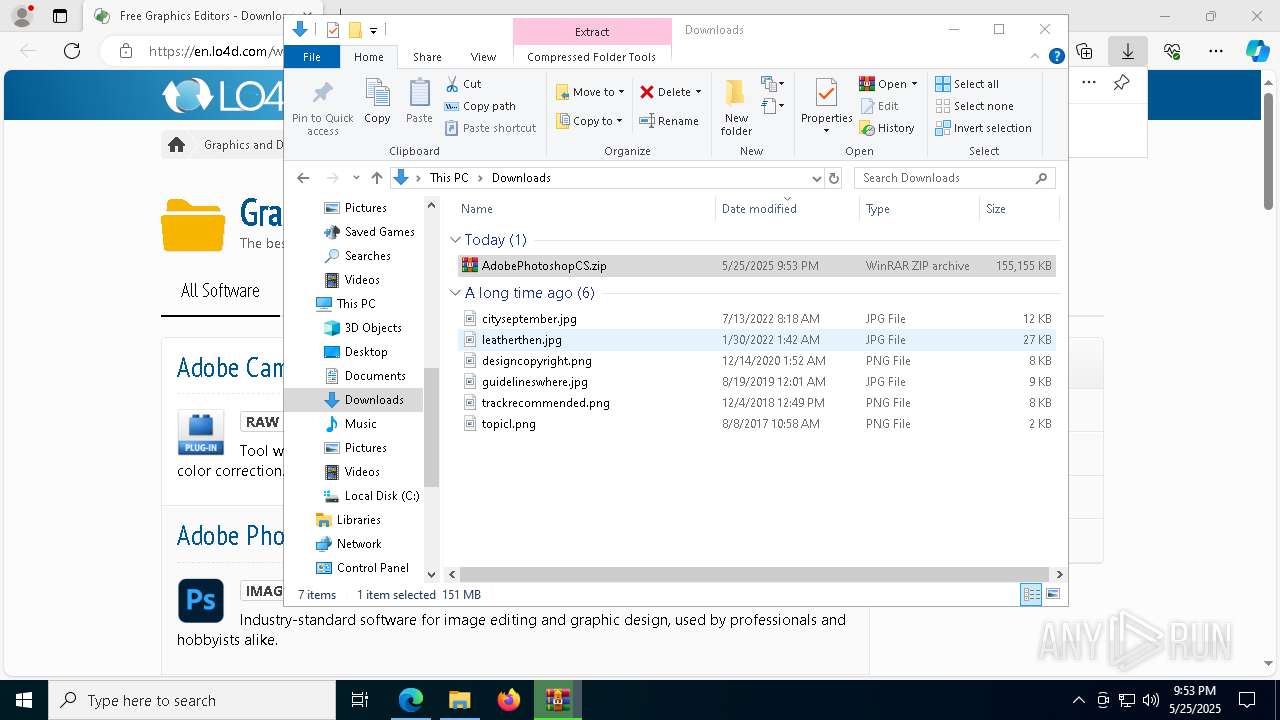Open Local Disk (C:) in navigation pane
The width and height of the screenshot is (1280, 720).
pyautogui.click(x=372, y=496)
